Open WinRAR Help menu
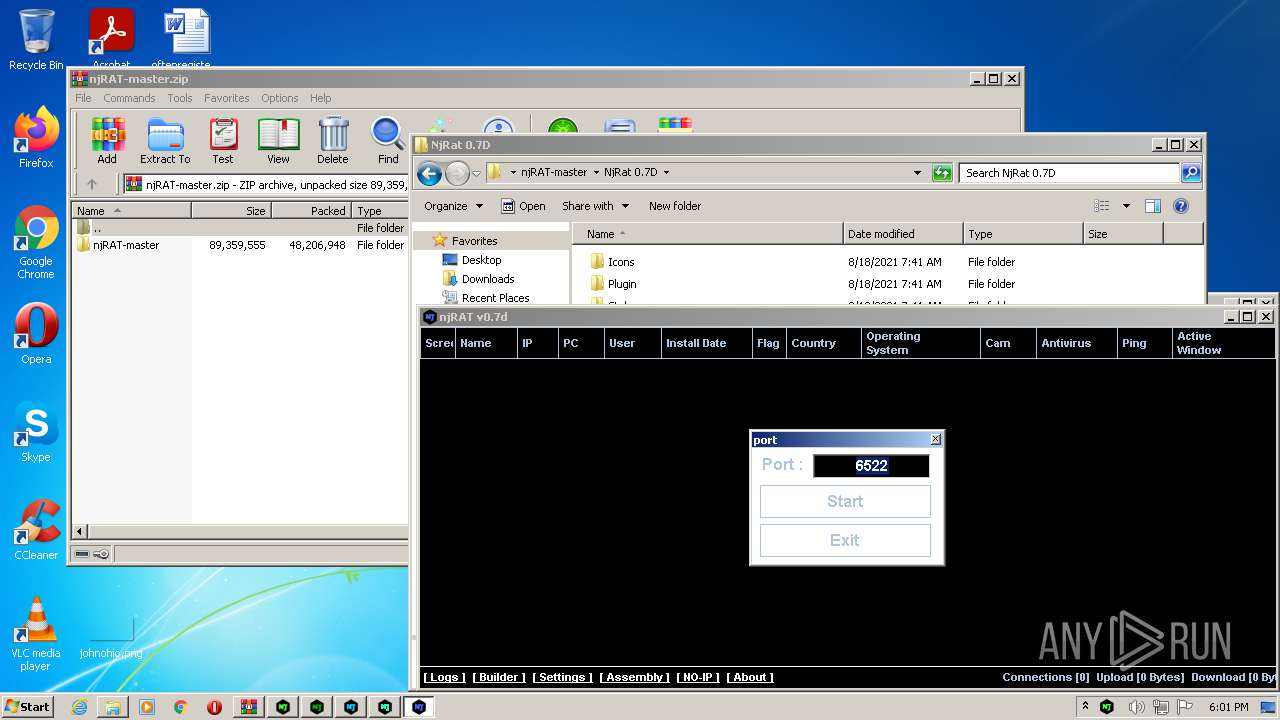Viewport: 1280px width, 720px height. click(x=321, y=98)
